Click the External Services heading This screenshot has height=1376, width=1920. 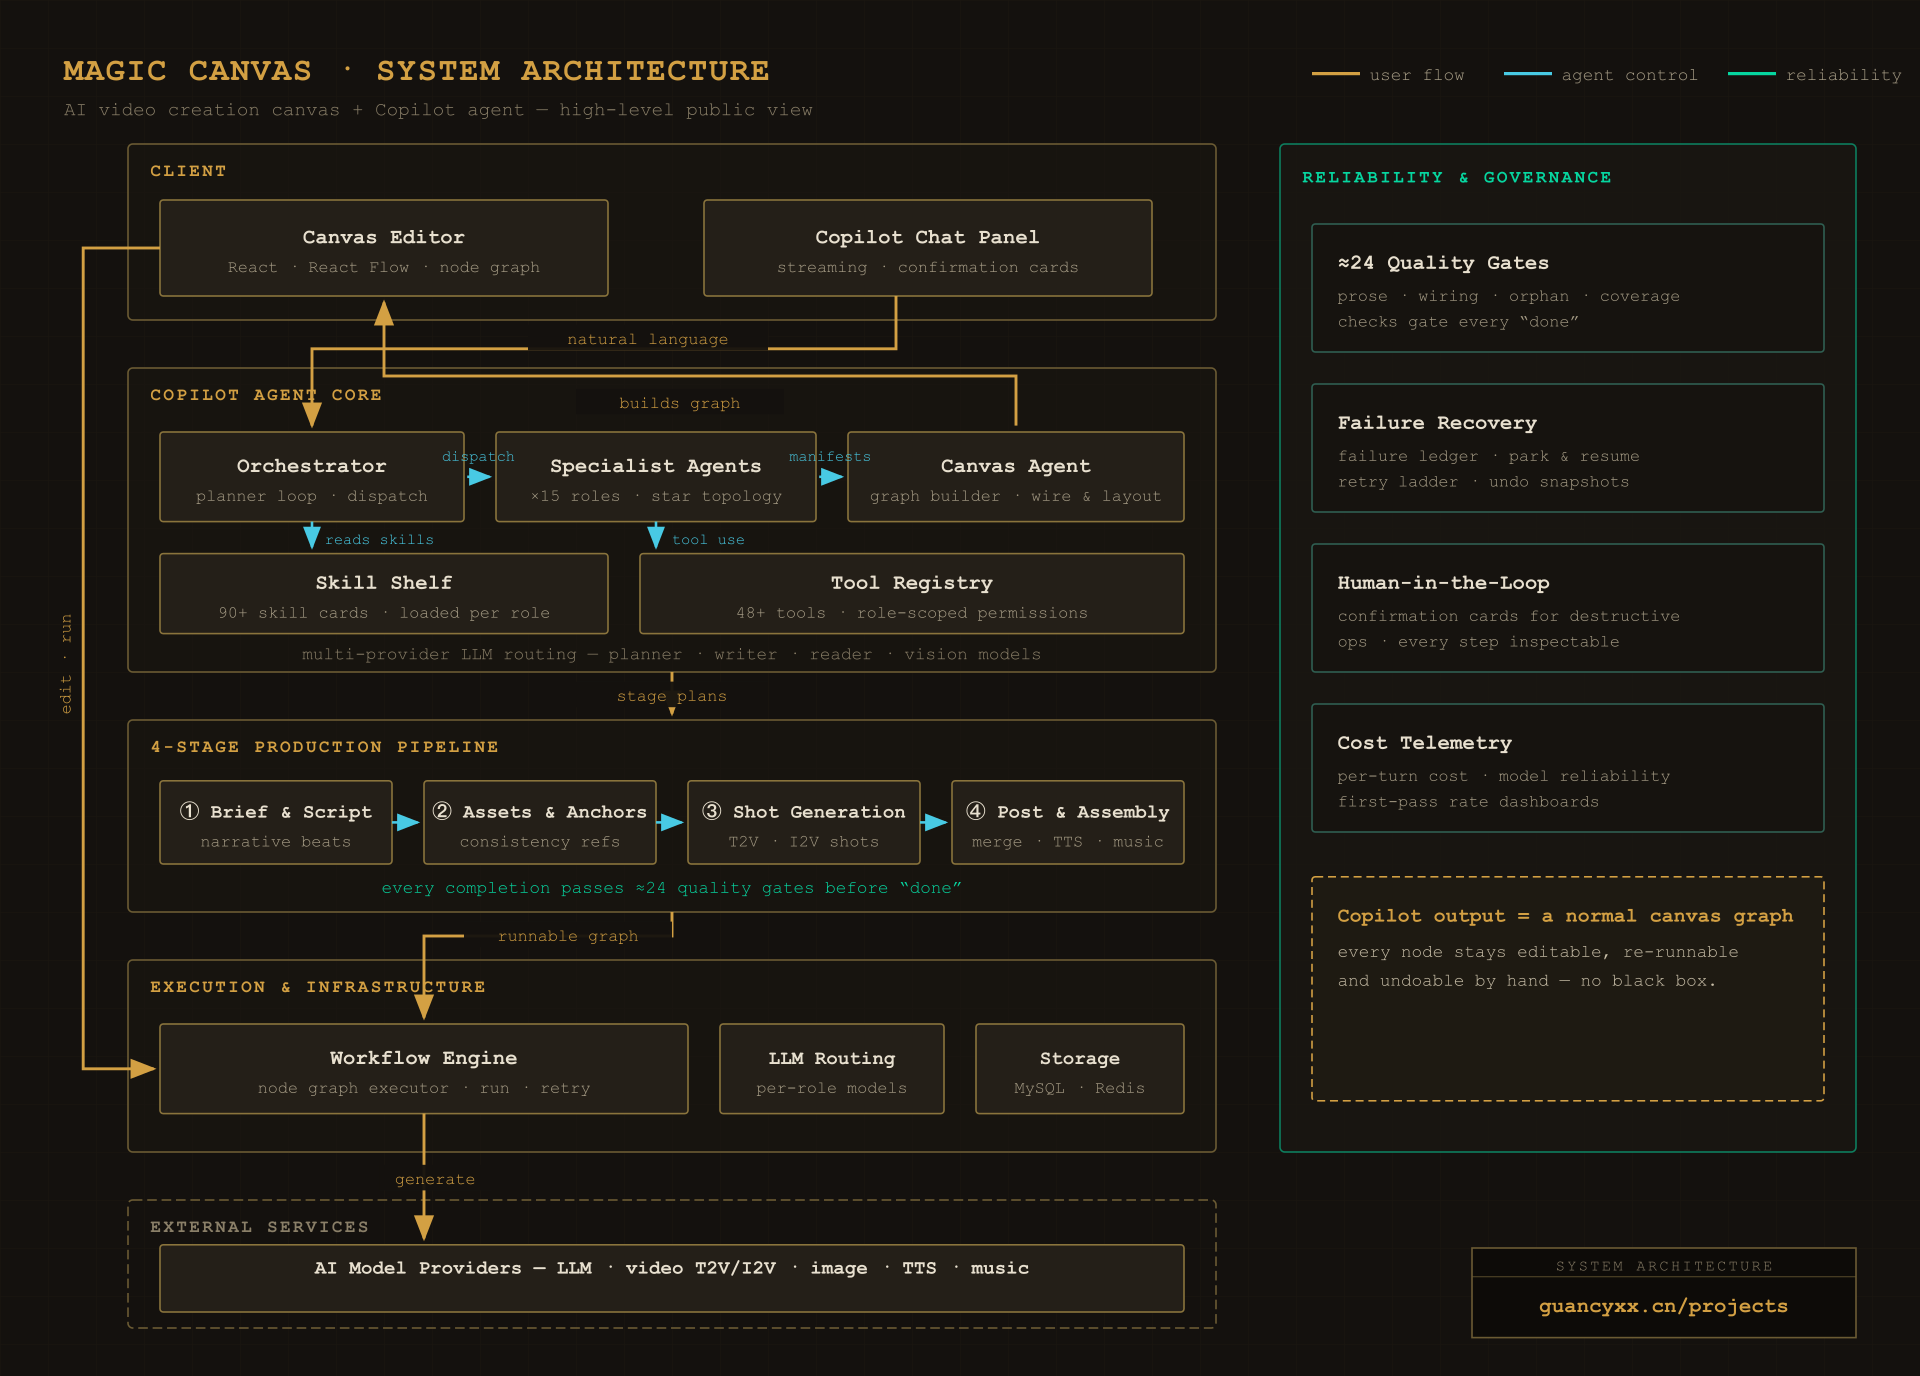pyautogui.click(x=260, y=1227)
